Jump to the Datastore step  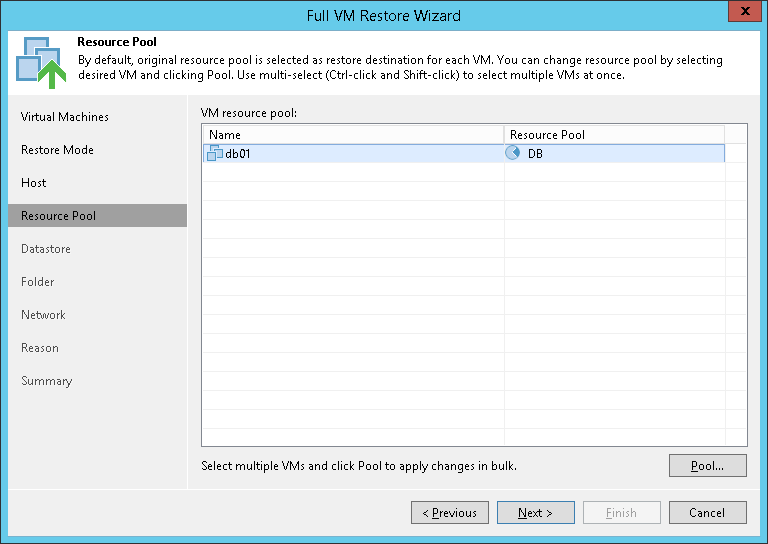pyautogui.click(x=46, y=249)
